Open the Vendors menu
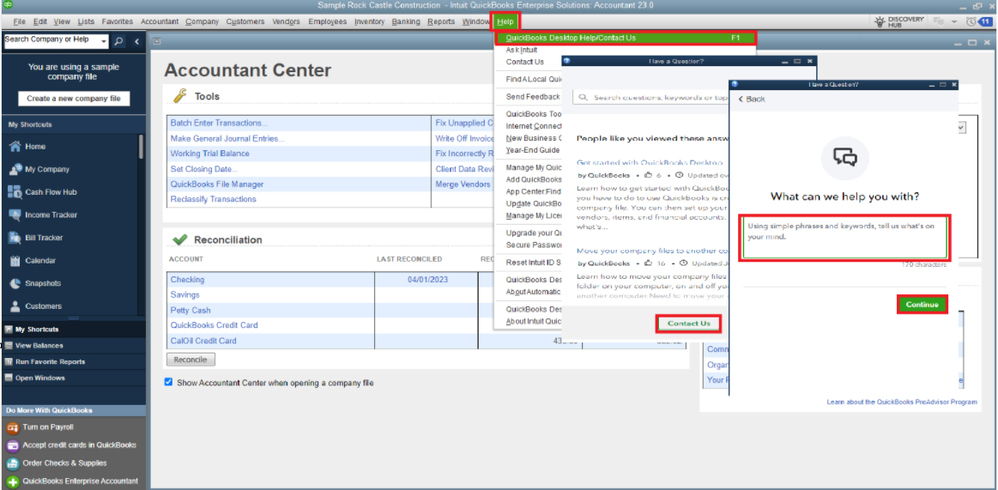The height and width of the screenshot is (490, 998). 286,22
